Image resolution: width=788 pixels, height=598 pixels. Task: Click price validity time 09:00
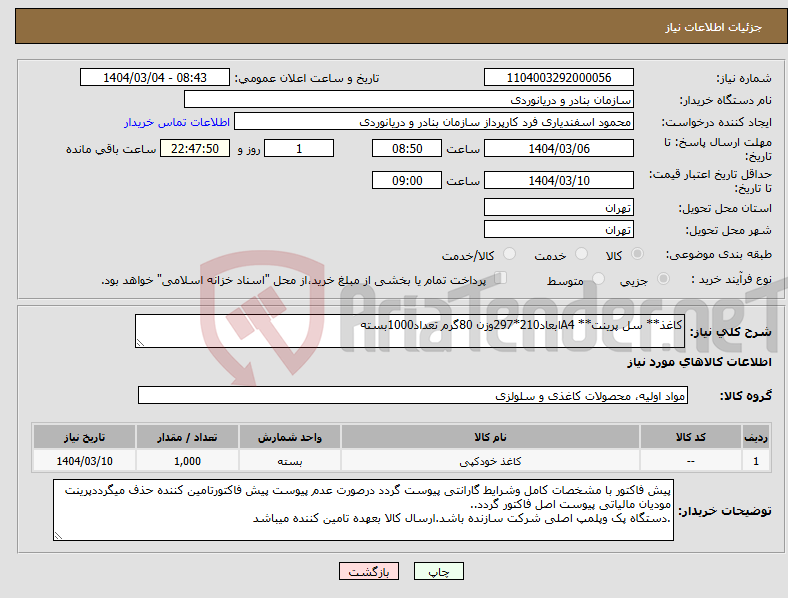click(407, 180)
